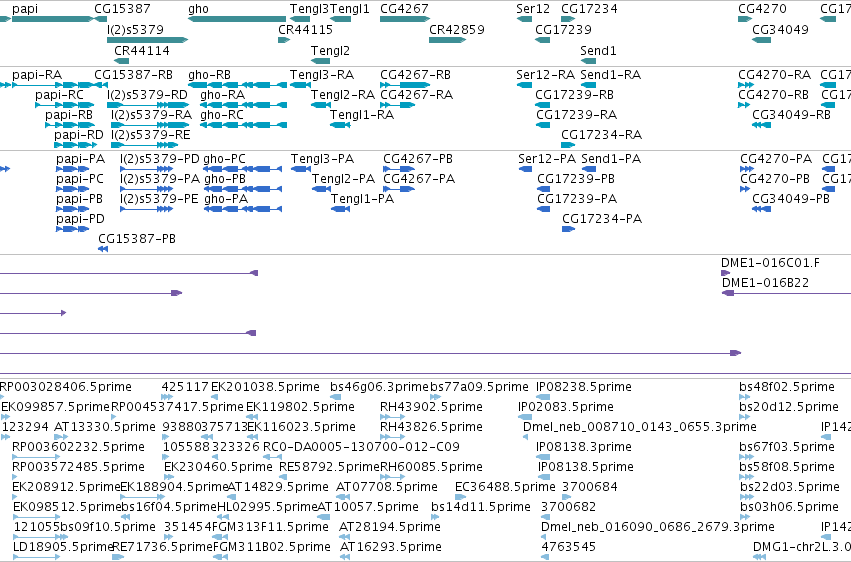Click the DME1-016C01.F clone label
Viewport: 851px width, 562px height.
[770, 263]
